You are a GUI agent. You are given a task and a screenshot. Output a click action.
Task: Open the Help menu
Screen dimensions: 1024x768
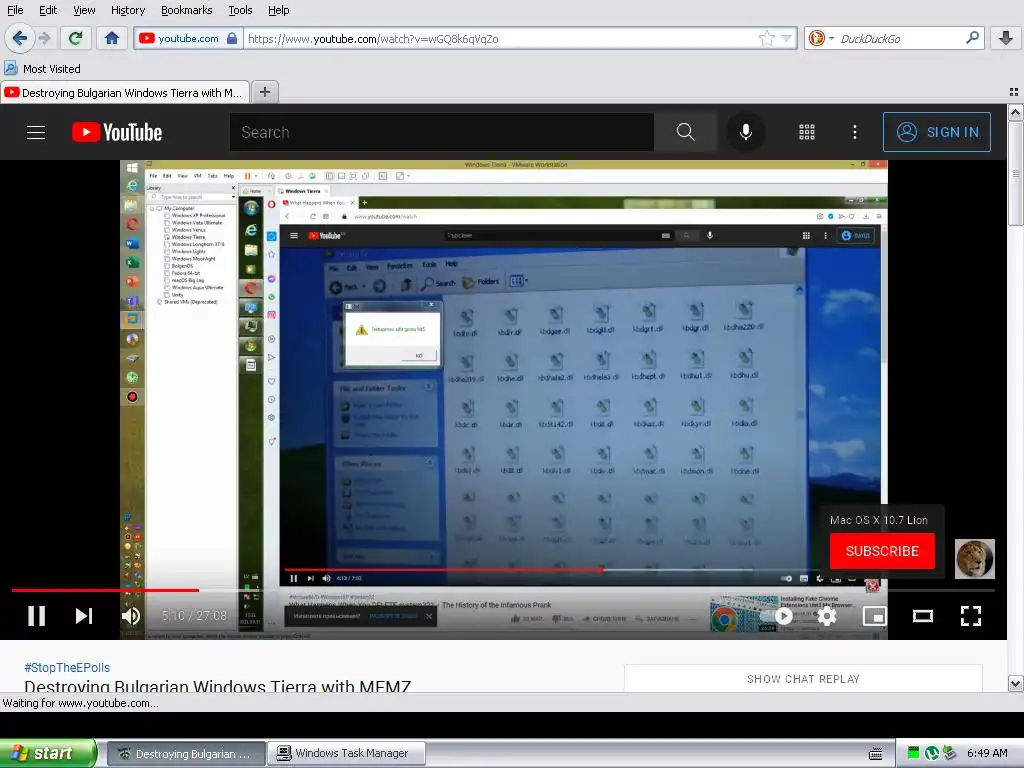[x=279, y=10]
